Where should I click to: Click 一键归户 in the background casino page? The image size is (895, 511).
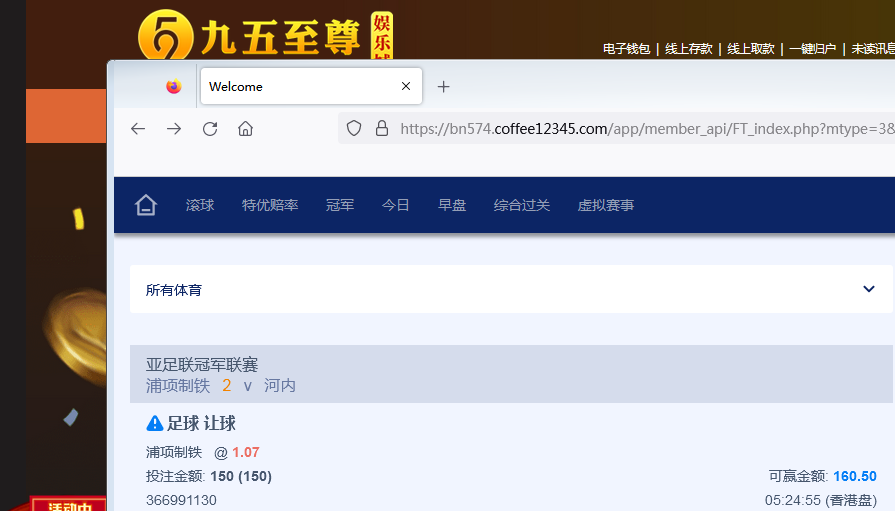coord(813,49)
